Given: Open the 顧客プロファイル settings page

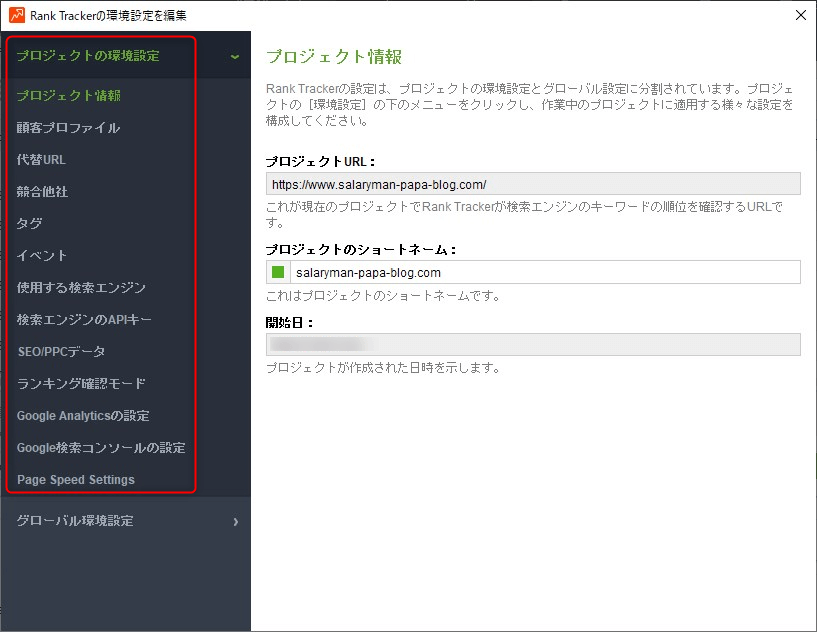Looking at the screenshot, I should [68, 128].
